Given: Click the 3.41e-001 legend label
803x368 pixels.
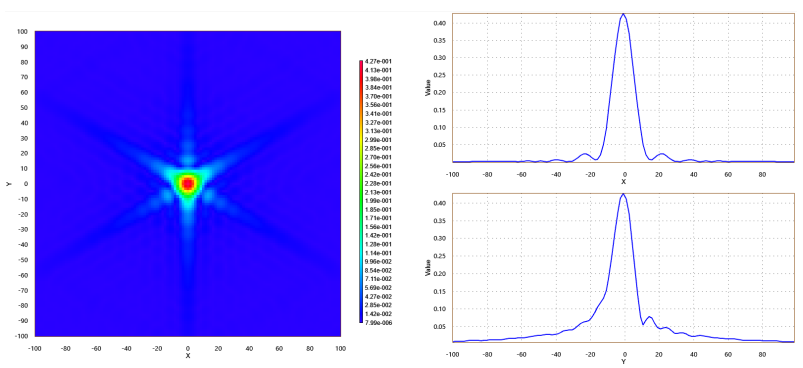Looking at the screenshot, I should click(378, 114).
